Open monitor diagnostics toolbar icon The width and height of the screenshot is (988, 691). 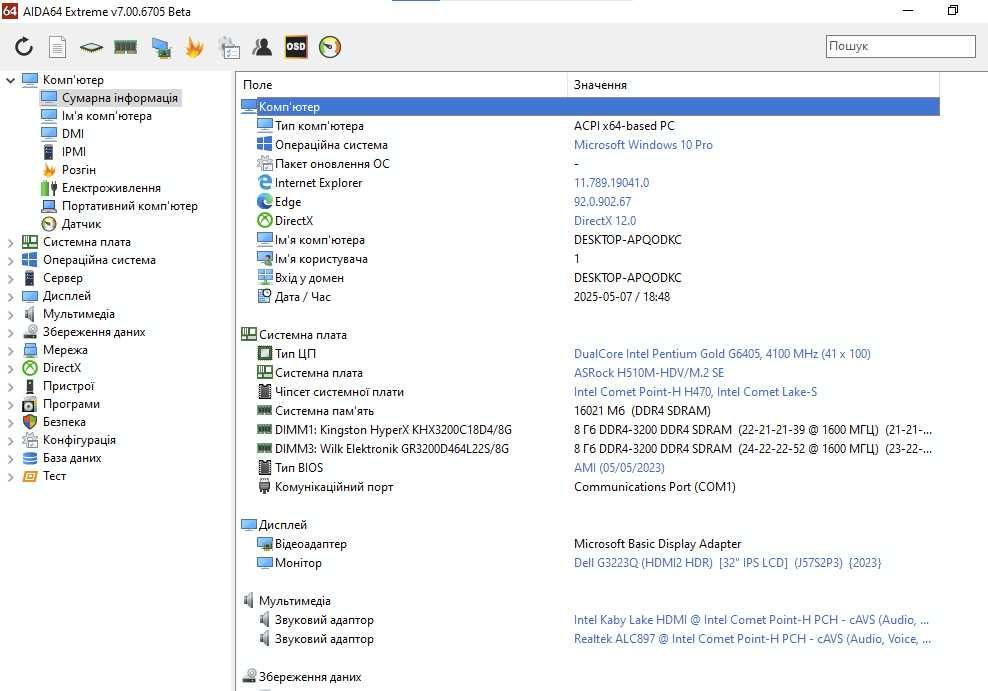coord(161,47)
